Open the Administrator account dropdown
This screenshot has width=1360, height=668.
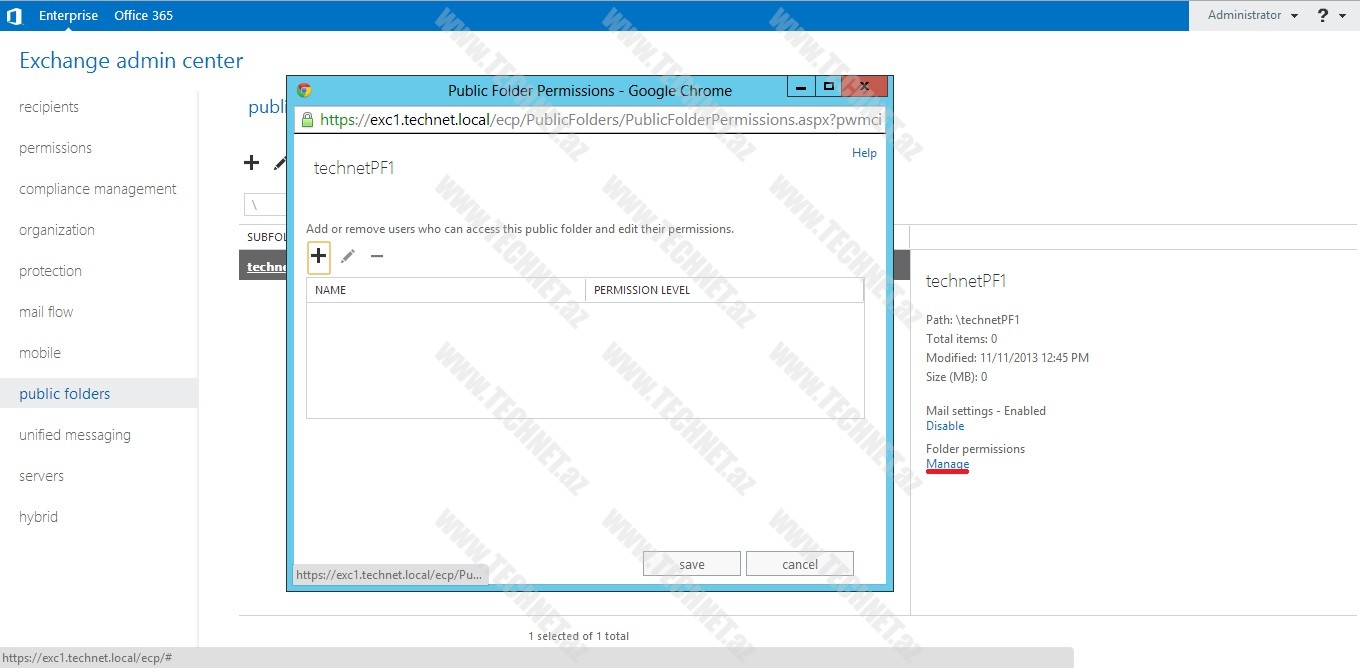point(1252,15)
